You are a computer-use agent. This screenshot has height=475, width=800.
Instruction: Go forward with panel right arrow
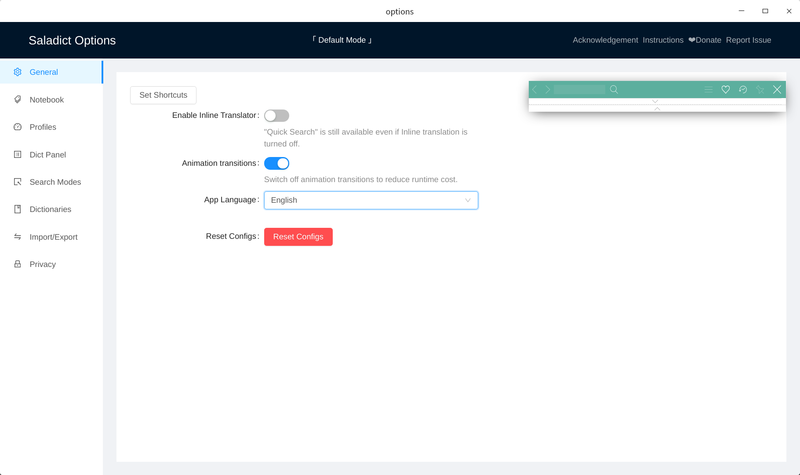547,90
